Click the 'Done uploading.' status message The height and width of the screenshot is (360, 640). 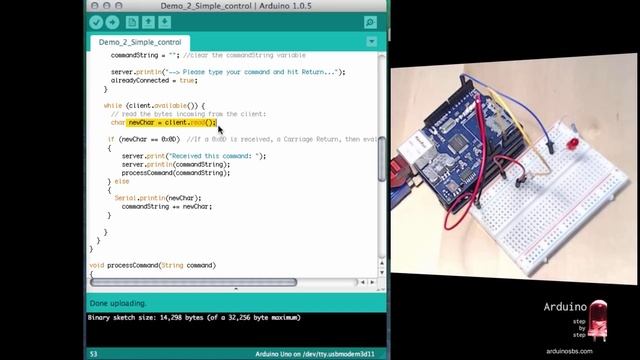click(118, 303)
